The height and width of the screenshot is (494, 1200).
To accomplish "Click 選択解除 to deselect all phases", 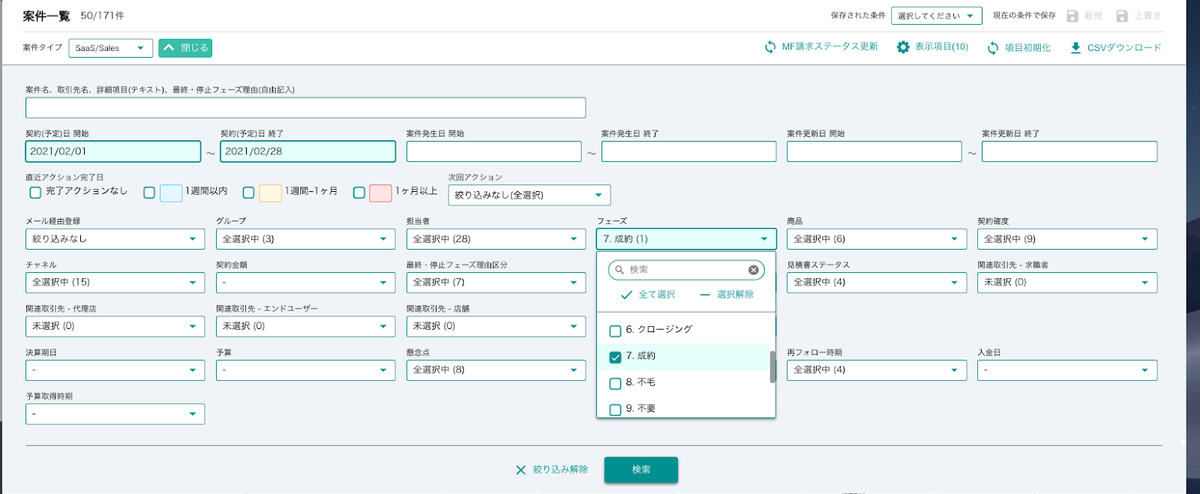I will (x=705, y=295).
